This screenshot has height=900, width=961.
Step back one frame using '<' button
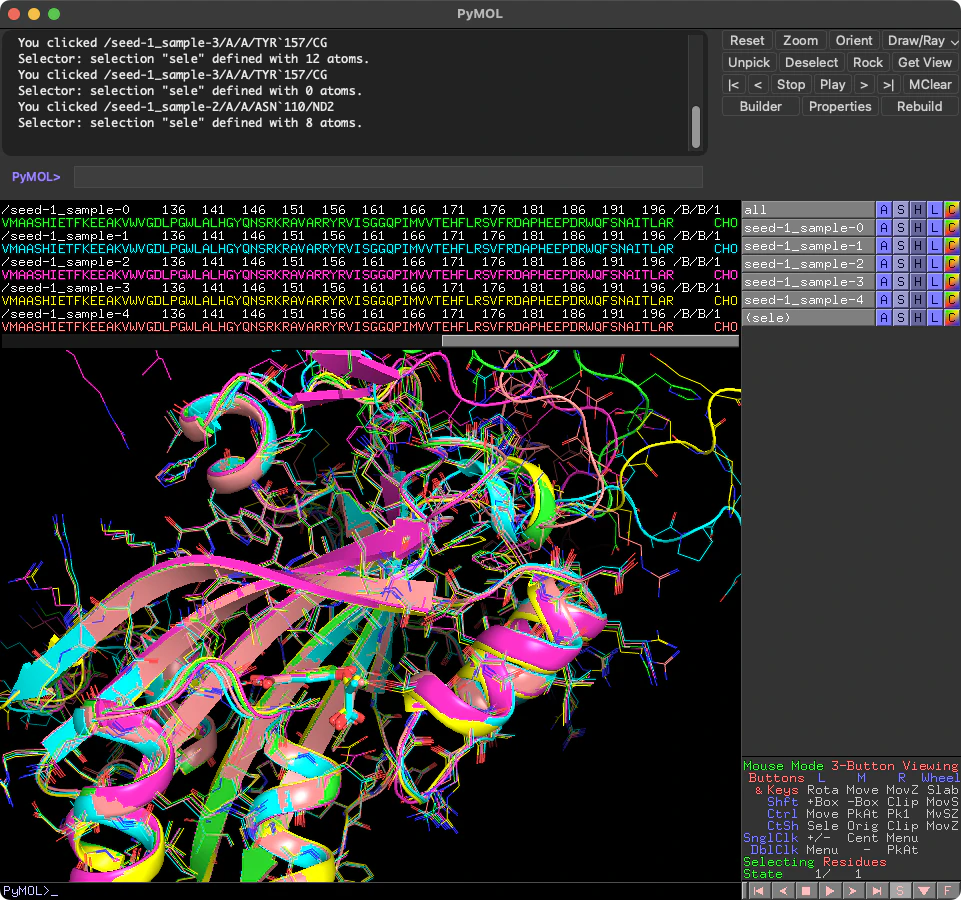(758, 85)
